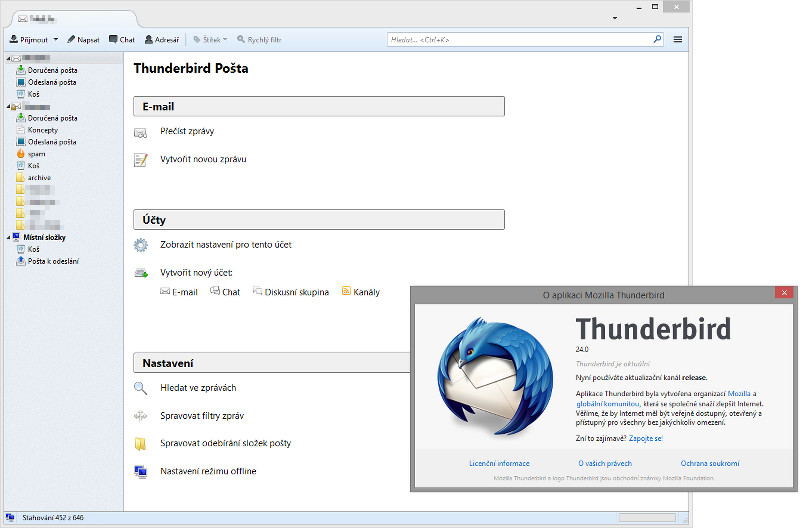Click the search messages magnifier icon

pyautogui.click(x=140, y=389)
